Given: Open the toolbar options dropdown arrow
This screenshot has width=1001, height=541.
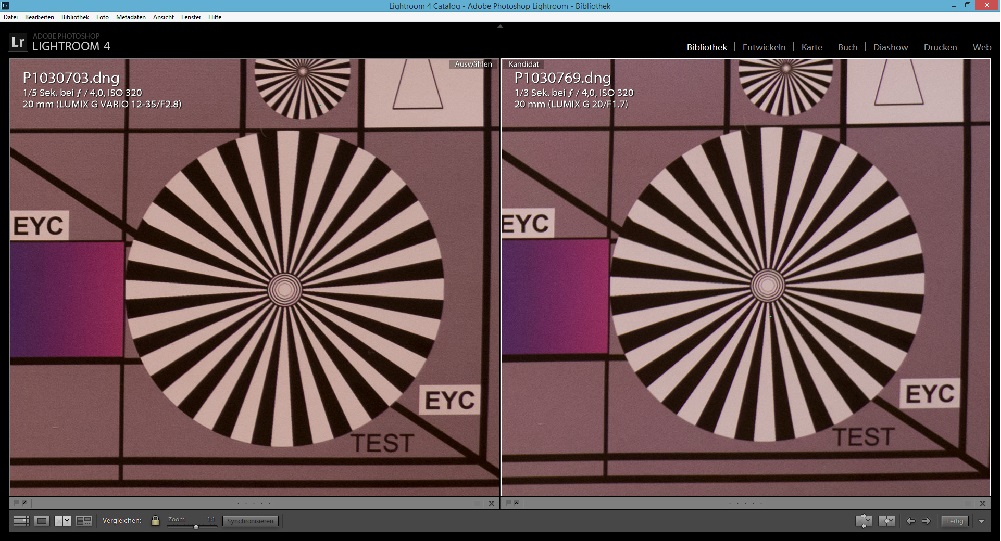Looking at the screenshot, I should pyautogui.click(x=982, y=522).
